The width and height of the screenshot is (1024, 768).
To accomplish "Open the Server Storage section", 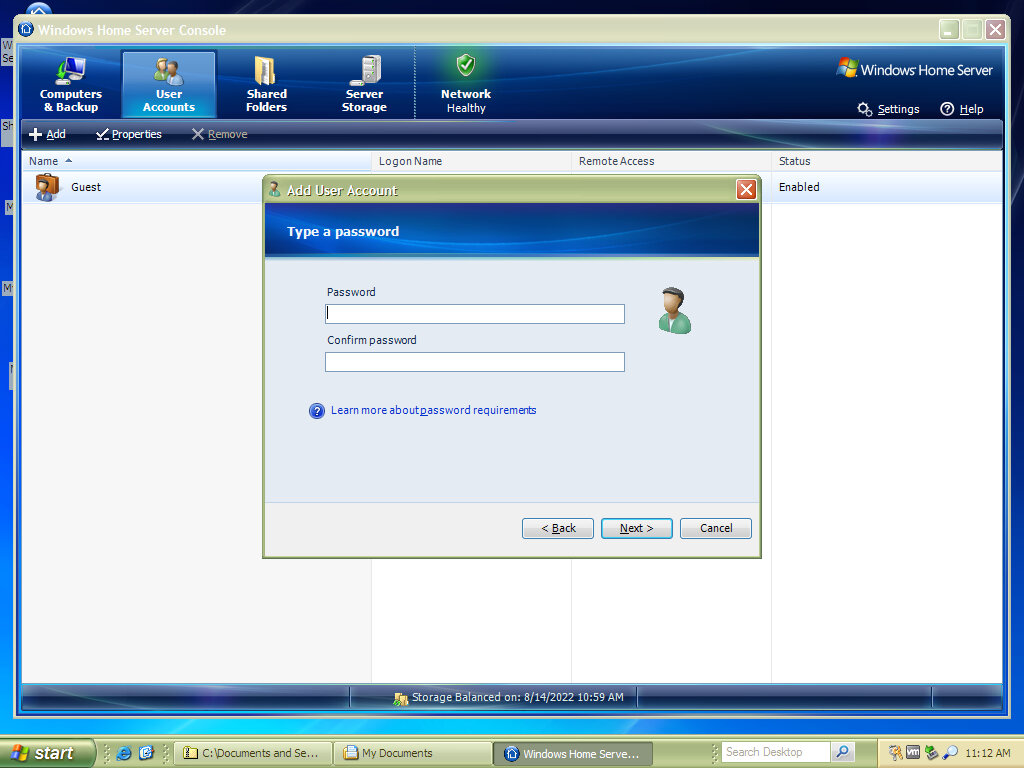I will pyautogui.click(x=364, y=84).
